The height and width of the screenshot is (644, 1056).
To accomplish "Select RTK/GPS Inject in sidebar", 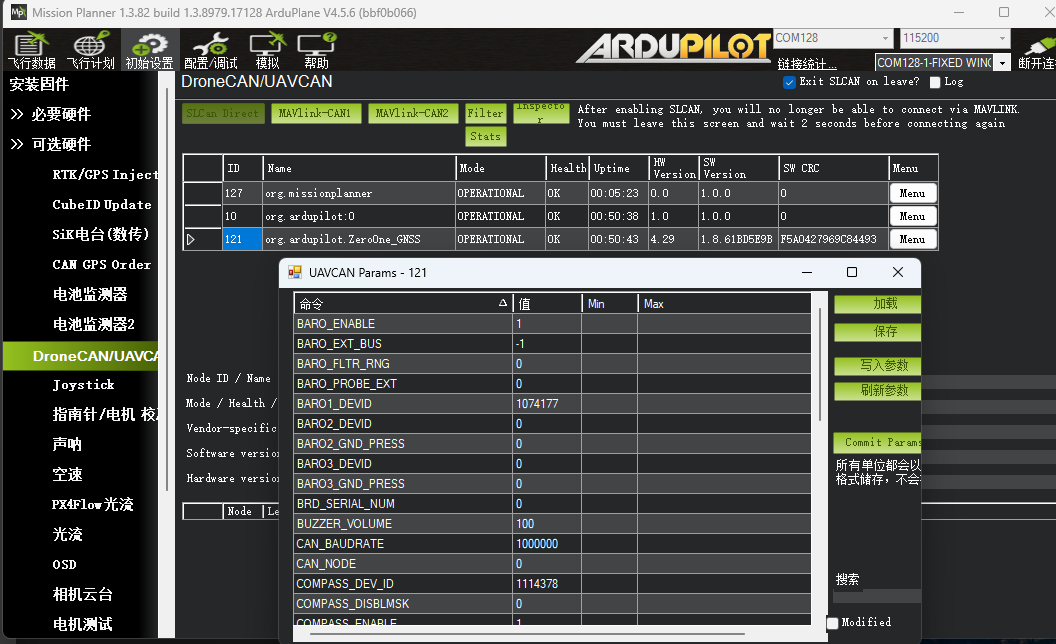I will pyautogui.click(x=105, y=174).
